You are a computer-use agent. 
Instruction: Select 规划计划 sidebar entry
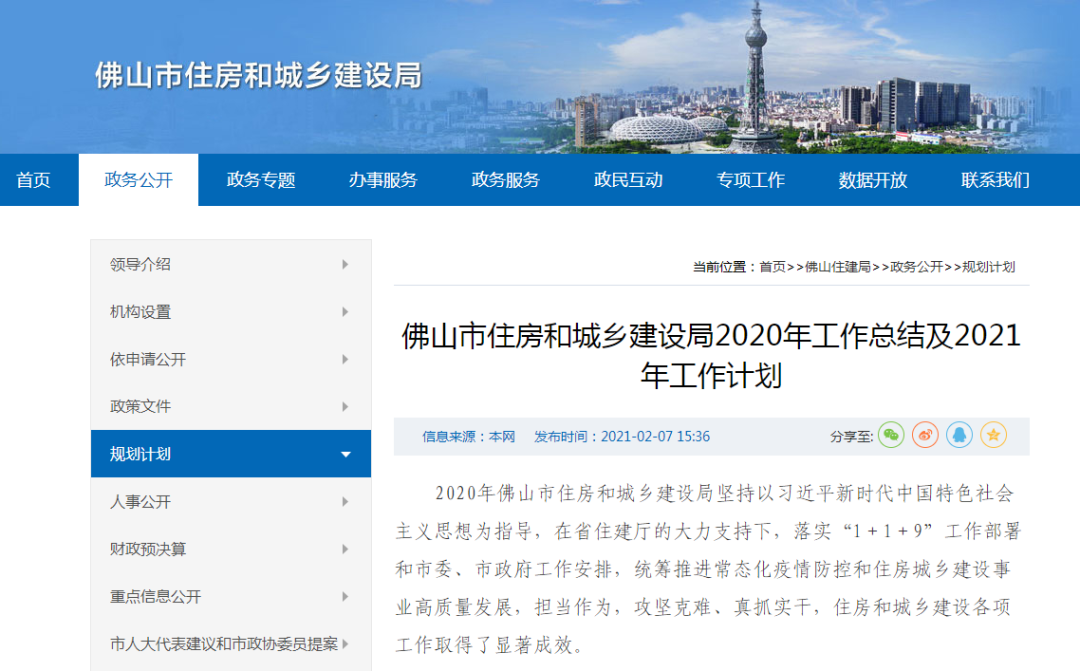click(231, 454)
